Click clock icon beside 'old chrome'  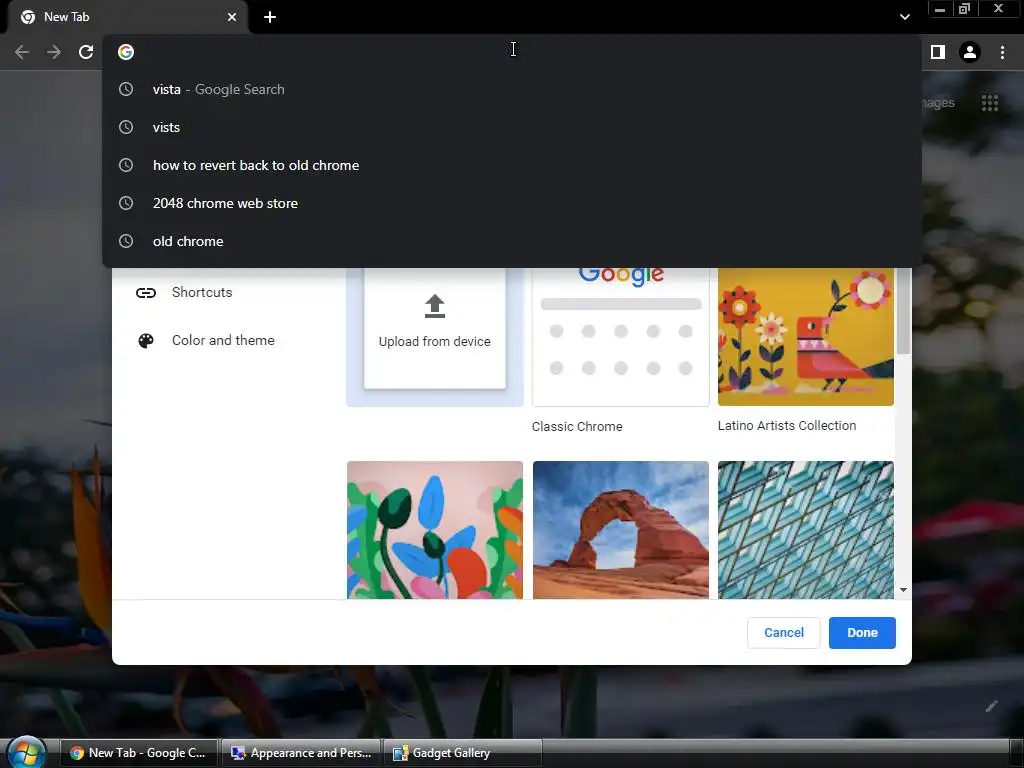click(126, 241)
